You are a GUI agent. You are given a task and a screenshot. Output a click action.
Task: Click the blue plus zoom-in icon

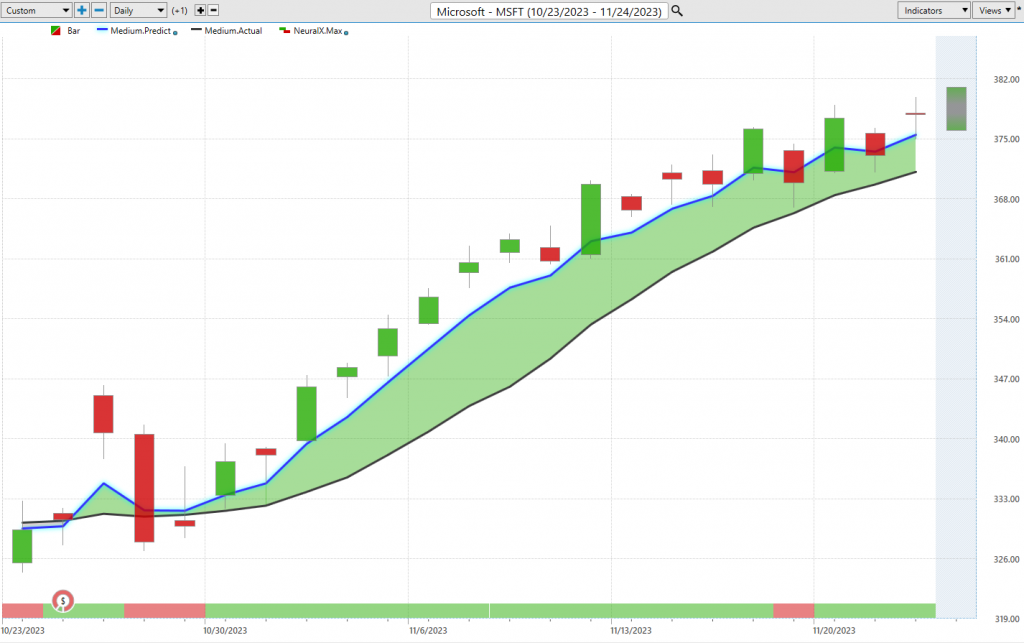[x=82, y=10]
